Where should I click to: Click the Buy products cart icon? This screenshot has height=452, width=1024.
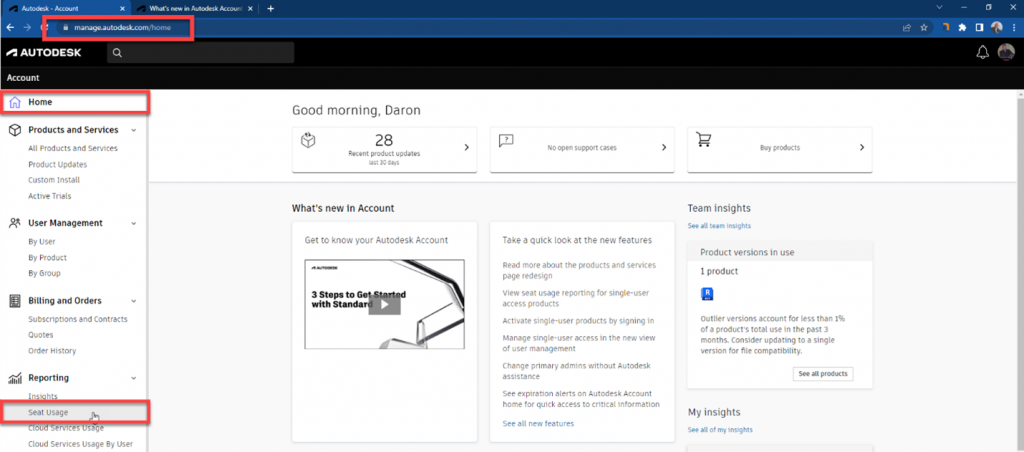[x=703, y=140]
